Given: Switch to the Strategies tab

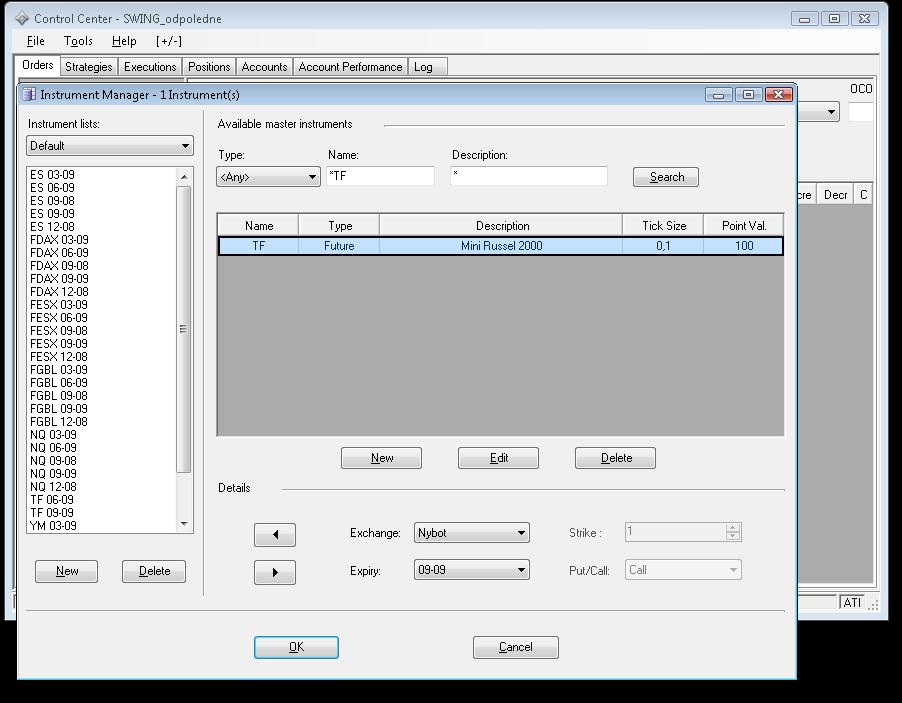Looking at the screenshot, I should tap(88, 67).
